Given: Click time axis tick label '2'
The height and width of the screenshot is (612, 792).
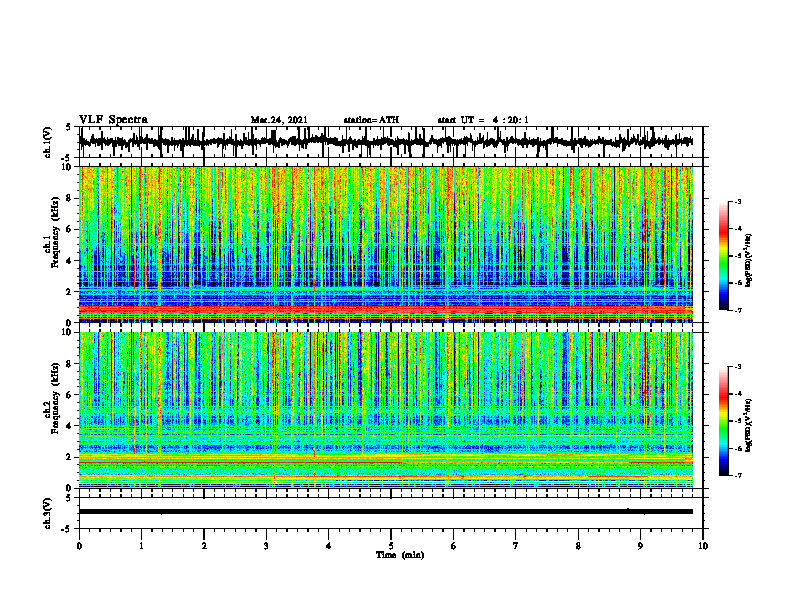Looking at the screenshot, I should click(x=204, y=546).
